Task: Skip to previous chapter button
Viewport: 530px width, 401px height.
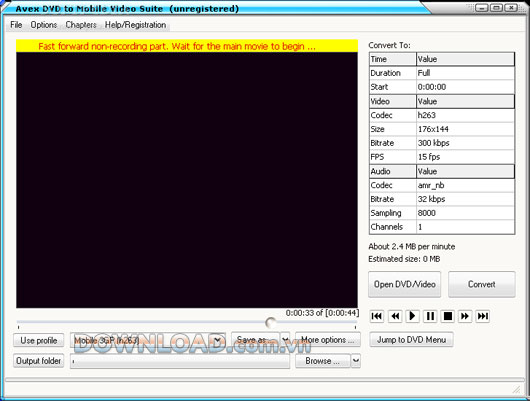Action: (x=377, y=316)
